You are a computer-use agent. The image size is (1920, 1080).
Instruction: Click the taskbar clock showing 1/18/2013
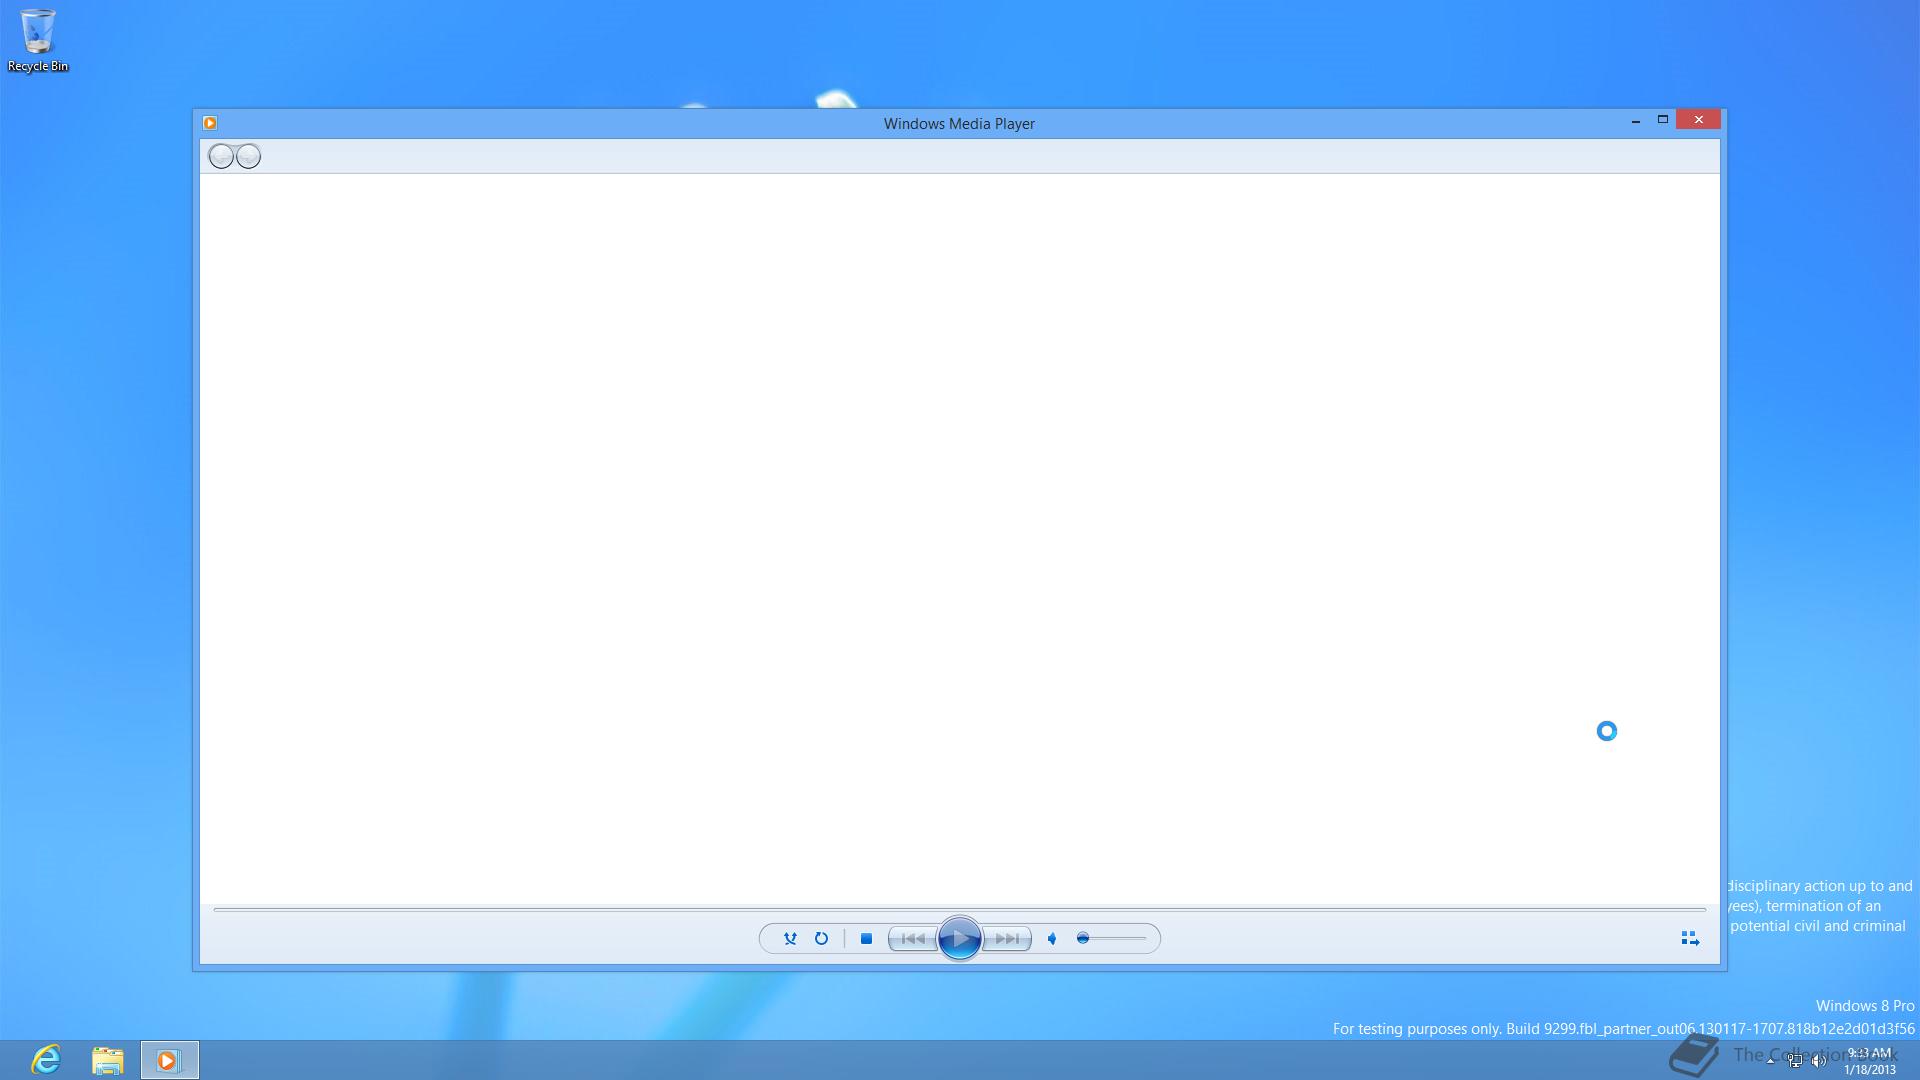tap(1869, 1061)
